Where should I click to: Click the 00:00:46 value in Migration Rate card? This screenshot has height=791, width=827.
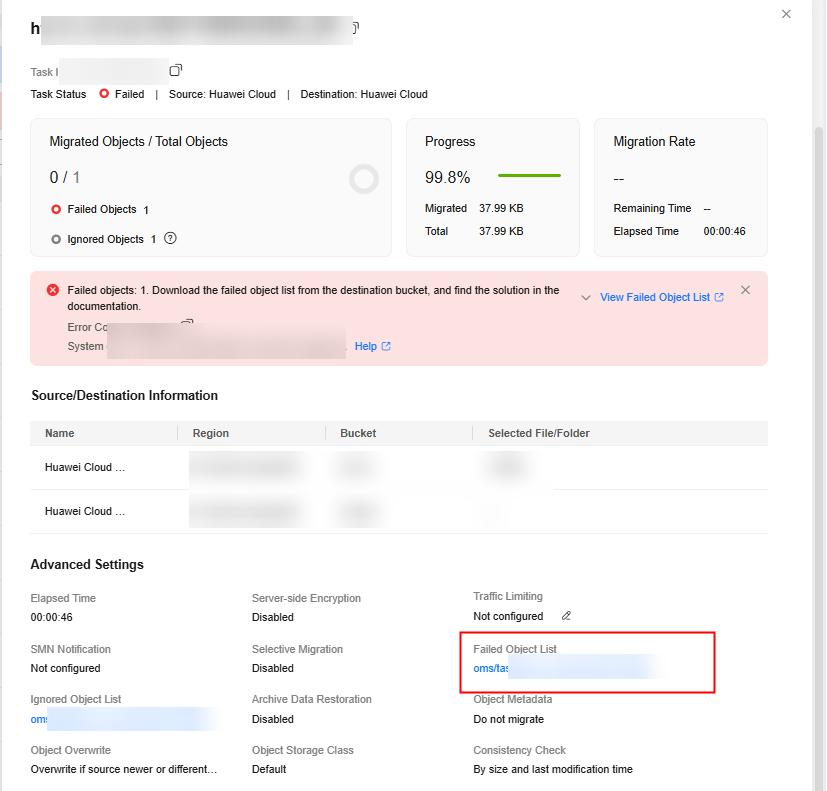(724, 231)
